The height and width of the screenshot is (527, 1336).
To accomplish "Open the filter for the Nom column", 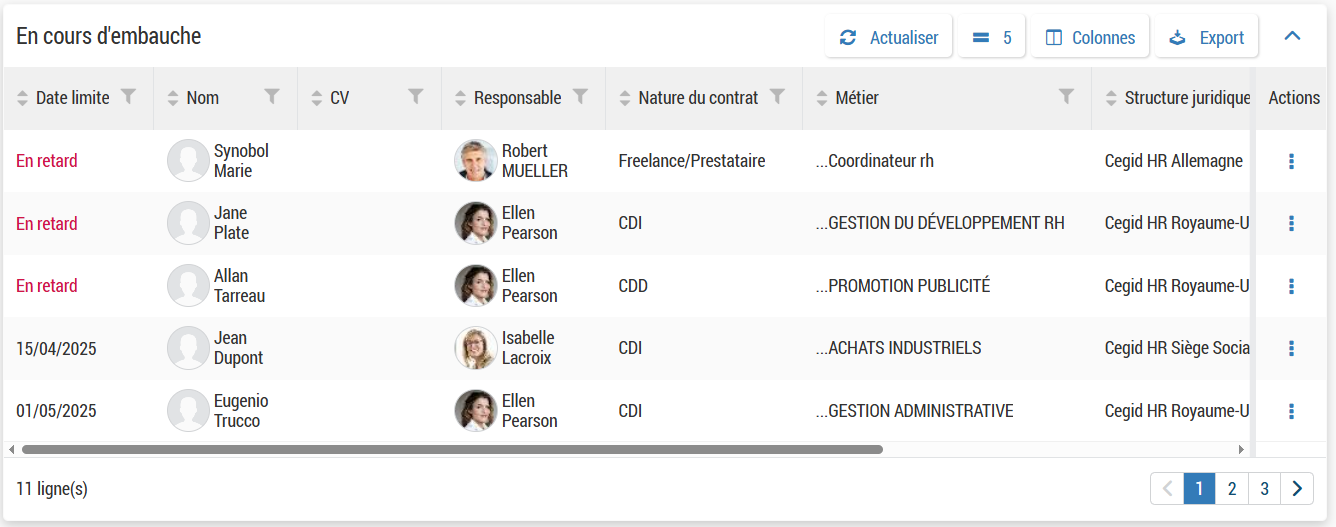I will pyautogui.click(x=272, y=96).
